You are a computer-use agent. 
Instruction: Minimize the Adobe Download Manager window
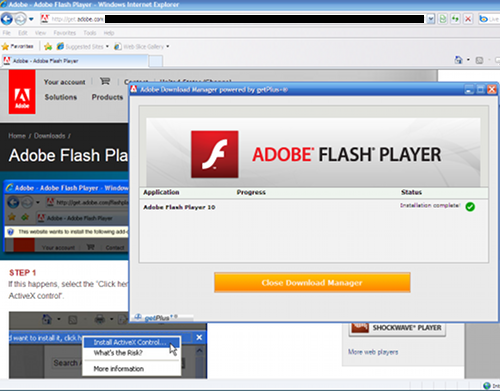tap(469, 89)
